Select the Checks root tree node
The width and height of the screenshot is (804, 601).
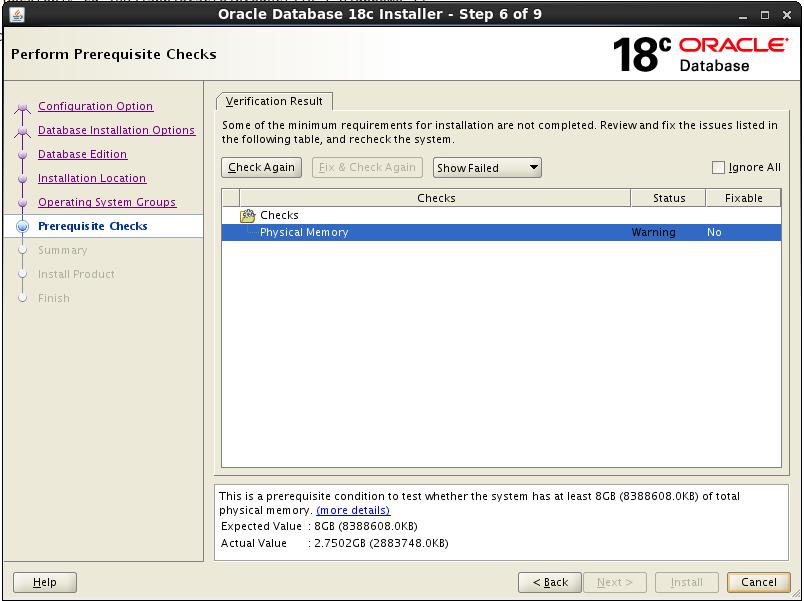(279, 216)
